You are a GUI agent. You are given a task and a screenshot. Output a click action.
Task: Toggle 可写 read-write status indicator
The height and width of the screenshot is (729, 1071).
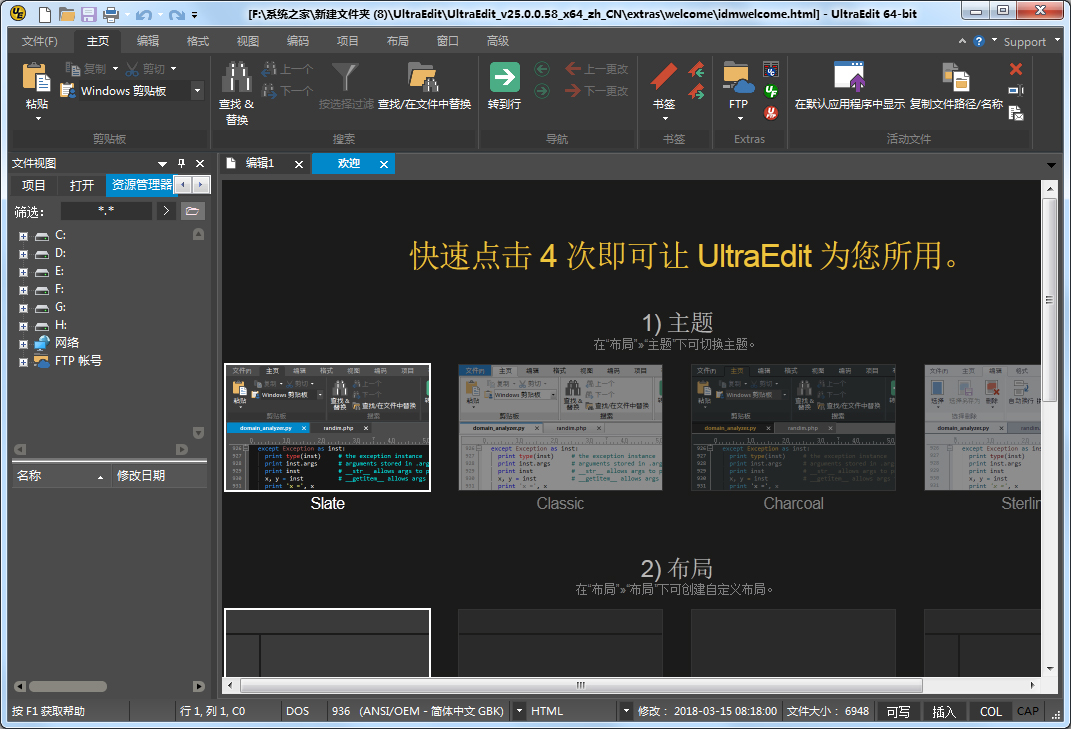point(898,711)
